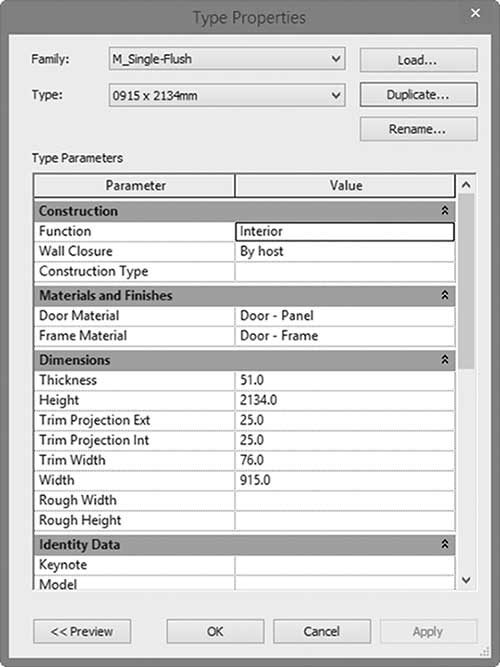Select the Wall Closure parameter label
The image size is (500, 667).
click(76, 251)
